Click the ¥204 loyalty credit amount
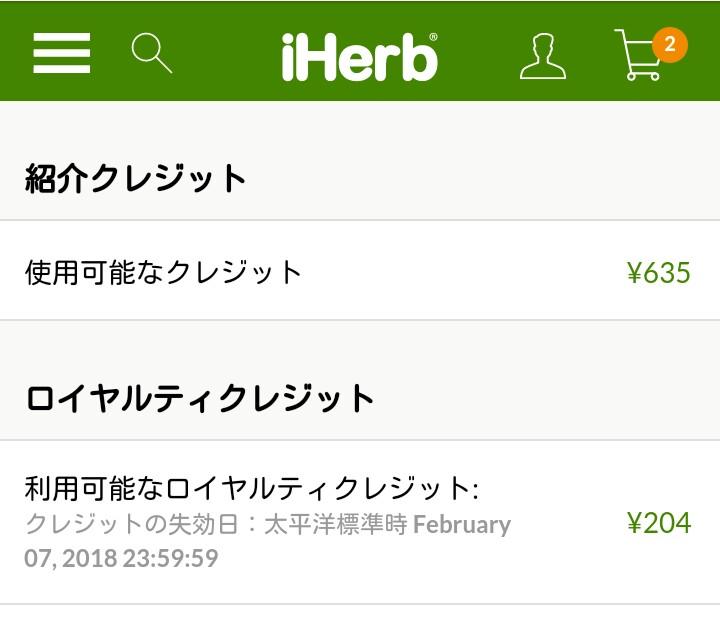Viewport: 720px width, 623px height. (x=658, y=523)
